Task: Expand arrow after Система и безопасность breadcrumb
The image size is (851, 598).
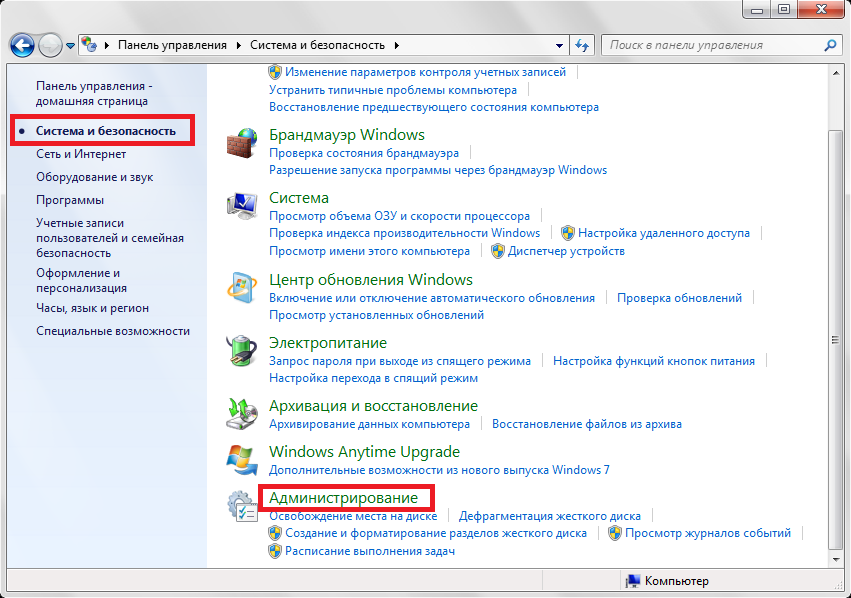Action: (397, 46)
